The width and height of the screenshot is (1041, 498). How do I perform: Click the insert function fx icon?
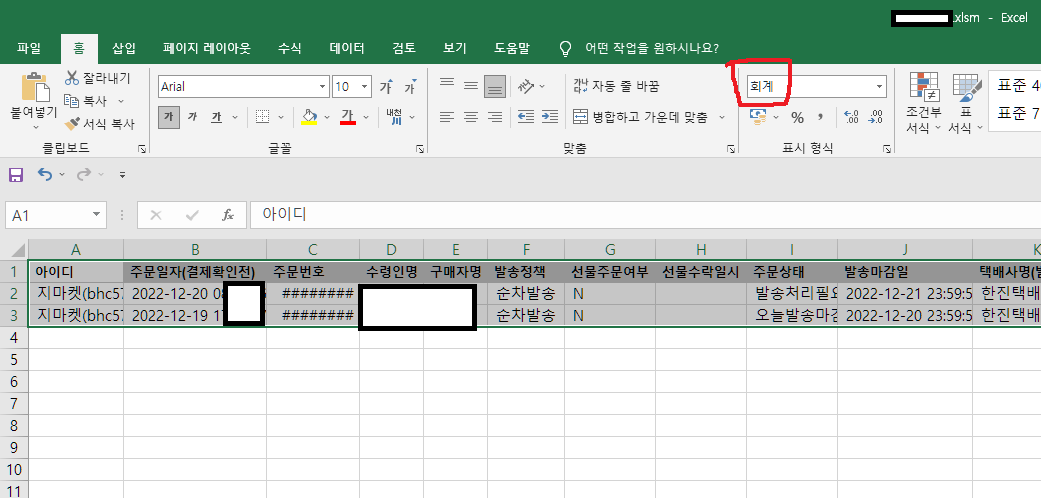[x=228, y=215]
